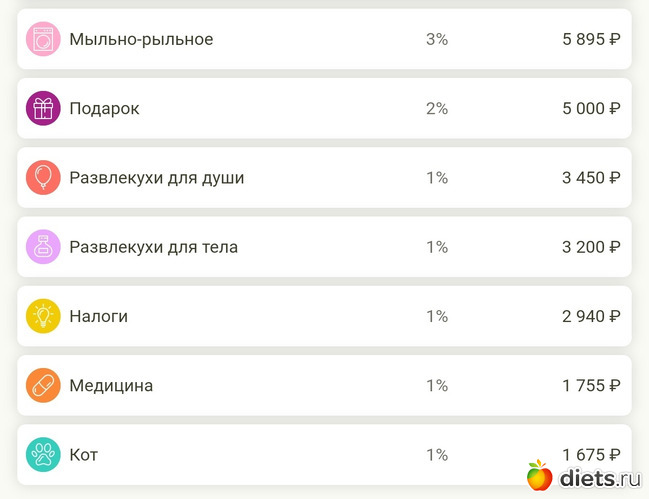This screenshot has width=649, height=499.
Task: Visit the diets.ru watermark link
Action: click(x=584, y=477)
